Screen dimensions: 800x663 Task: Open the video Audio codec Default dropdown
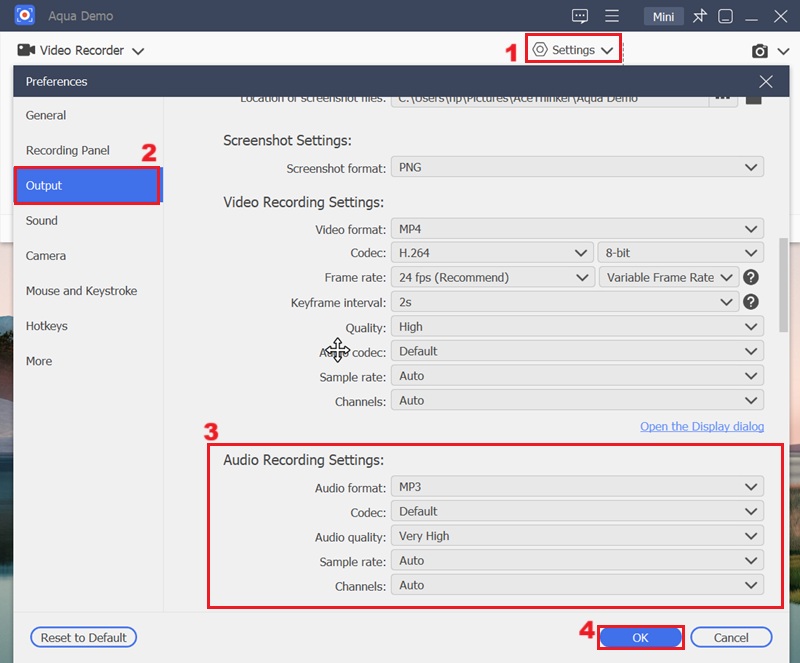577,351
